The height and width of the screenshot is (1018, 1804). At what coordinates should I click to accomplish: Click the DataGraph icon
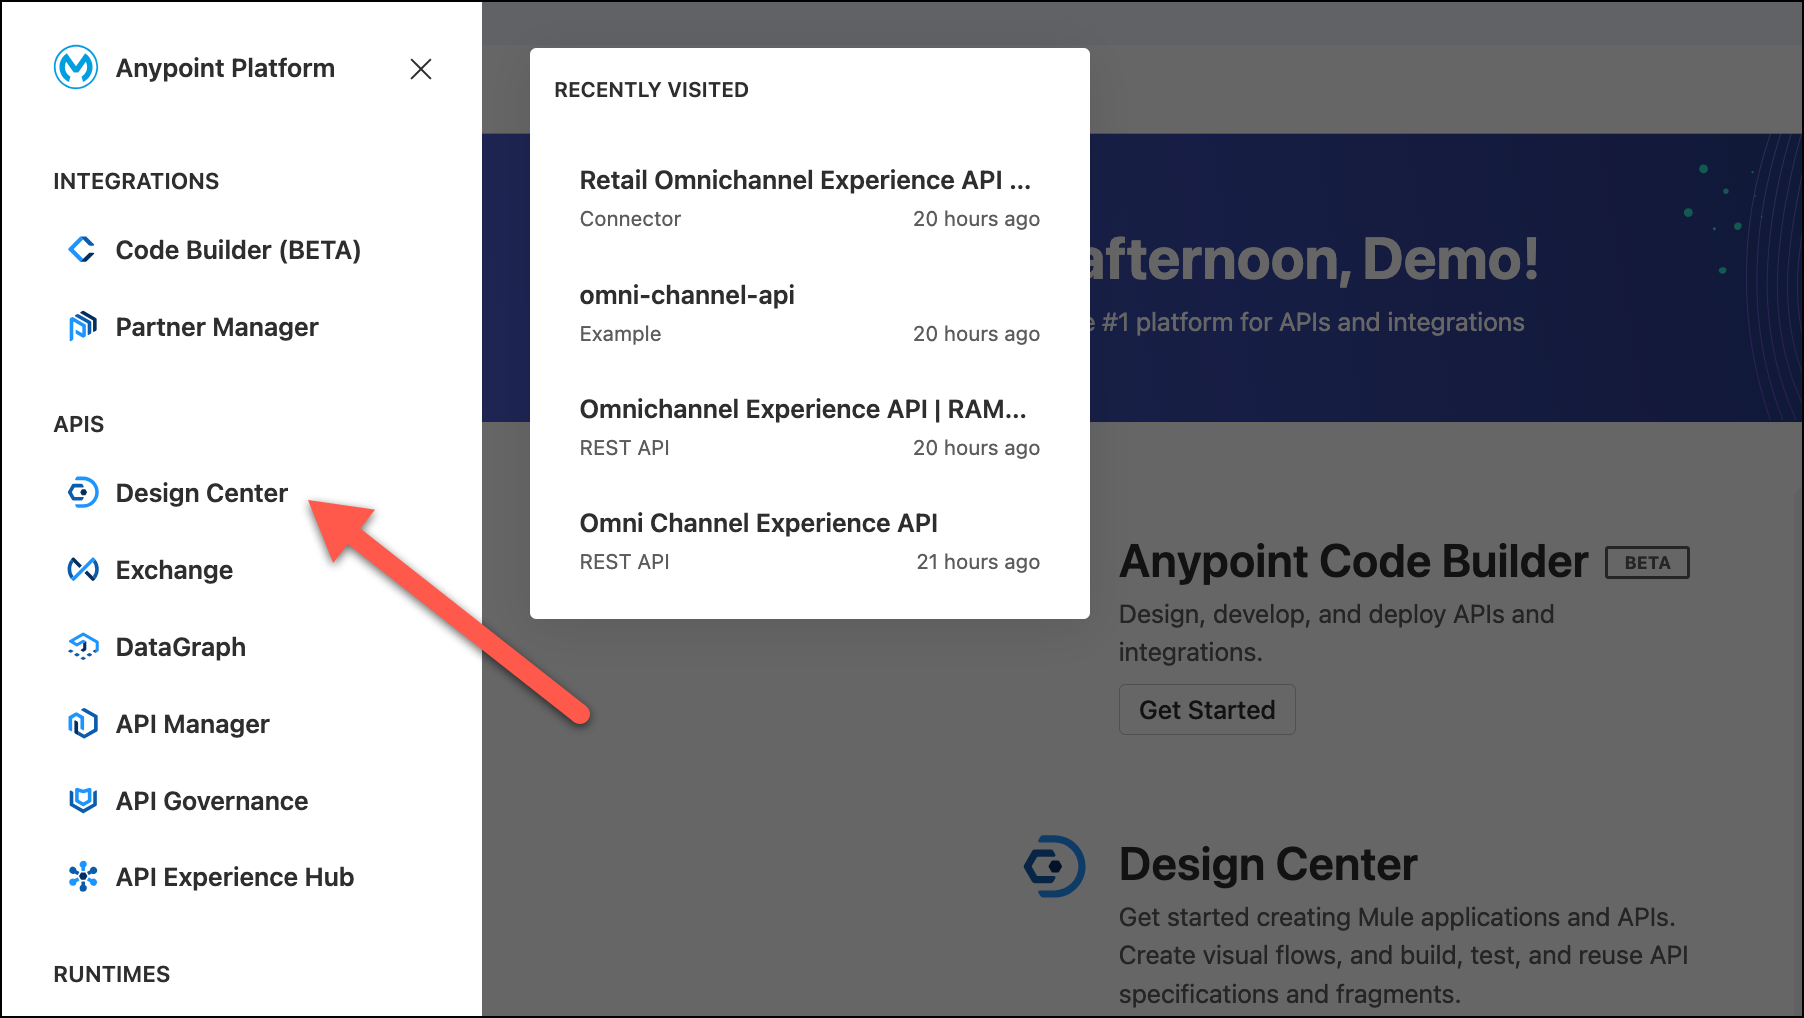(x=82, y=647)
